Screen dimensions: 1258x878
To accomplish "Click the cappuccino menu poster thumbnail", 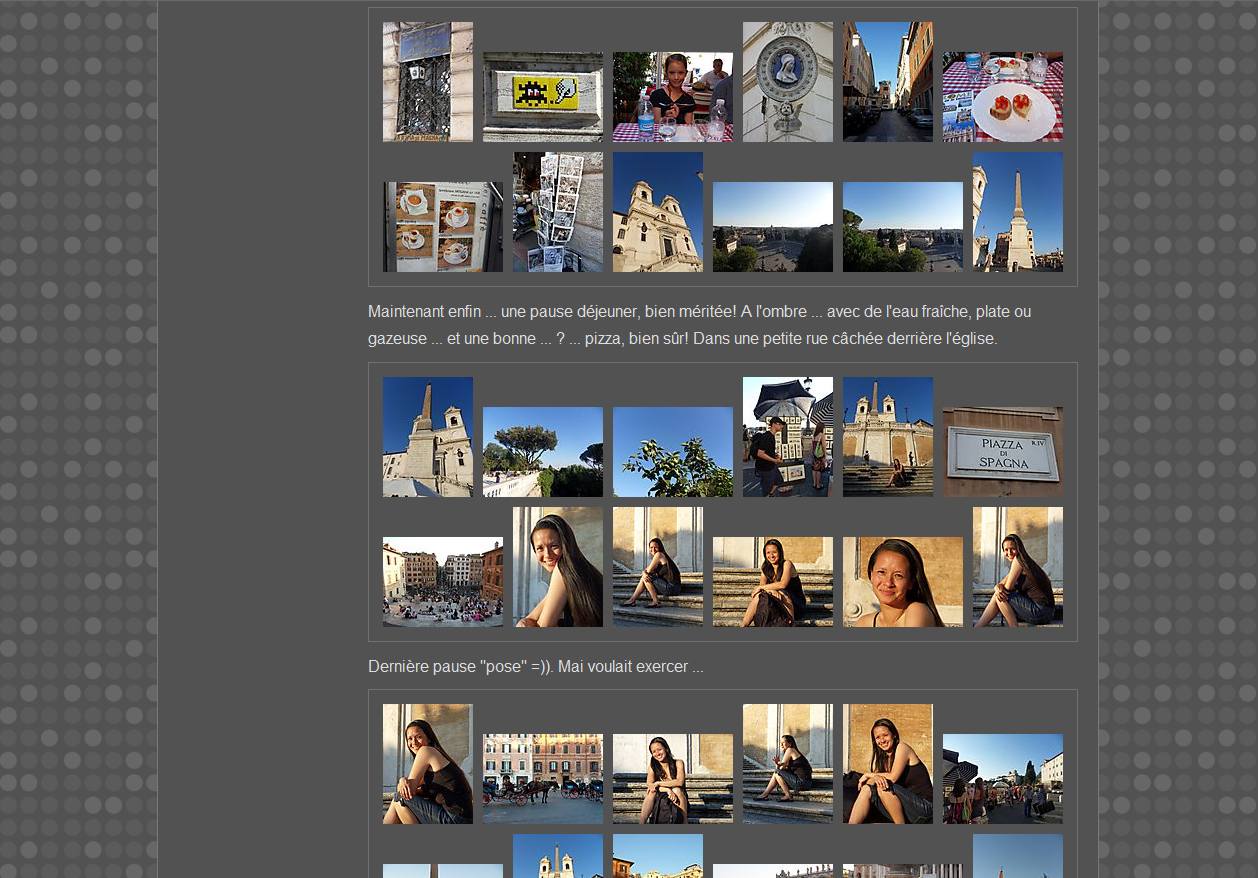I will [x=442, y=227].
